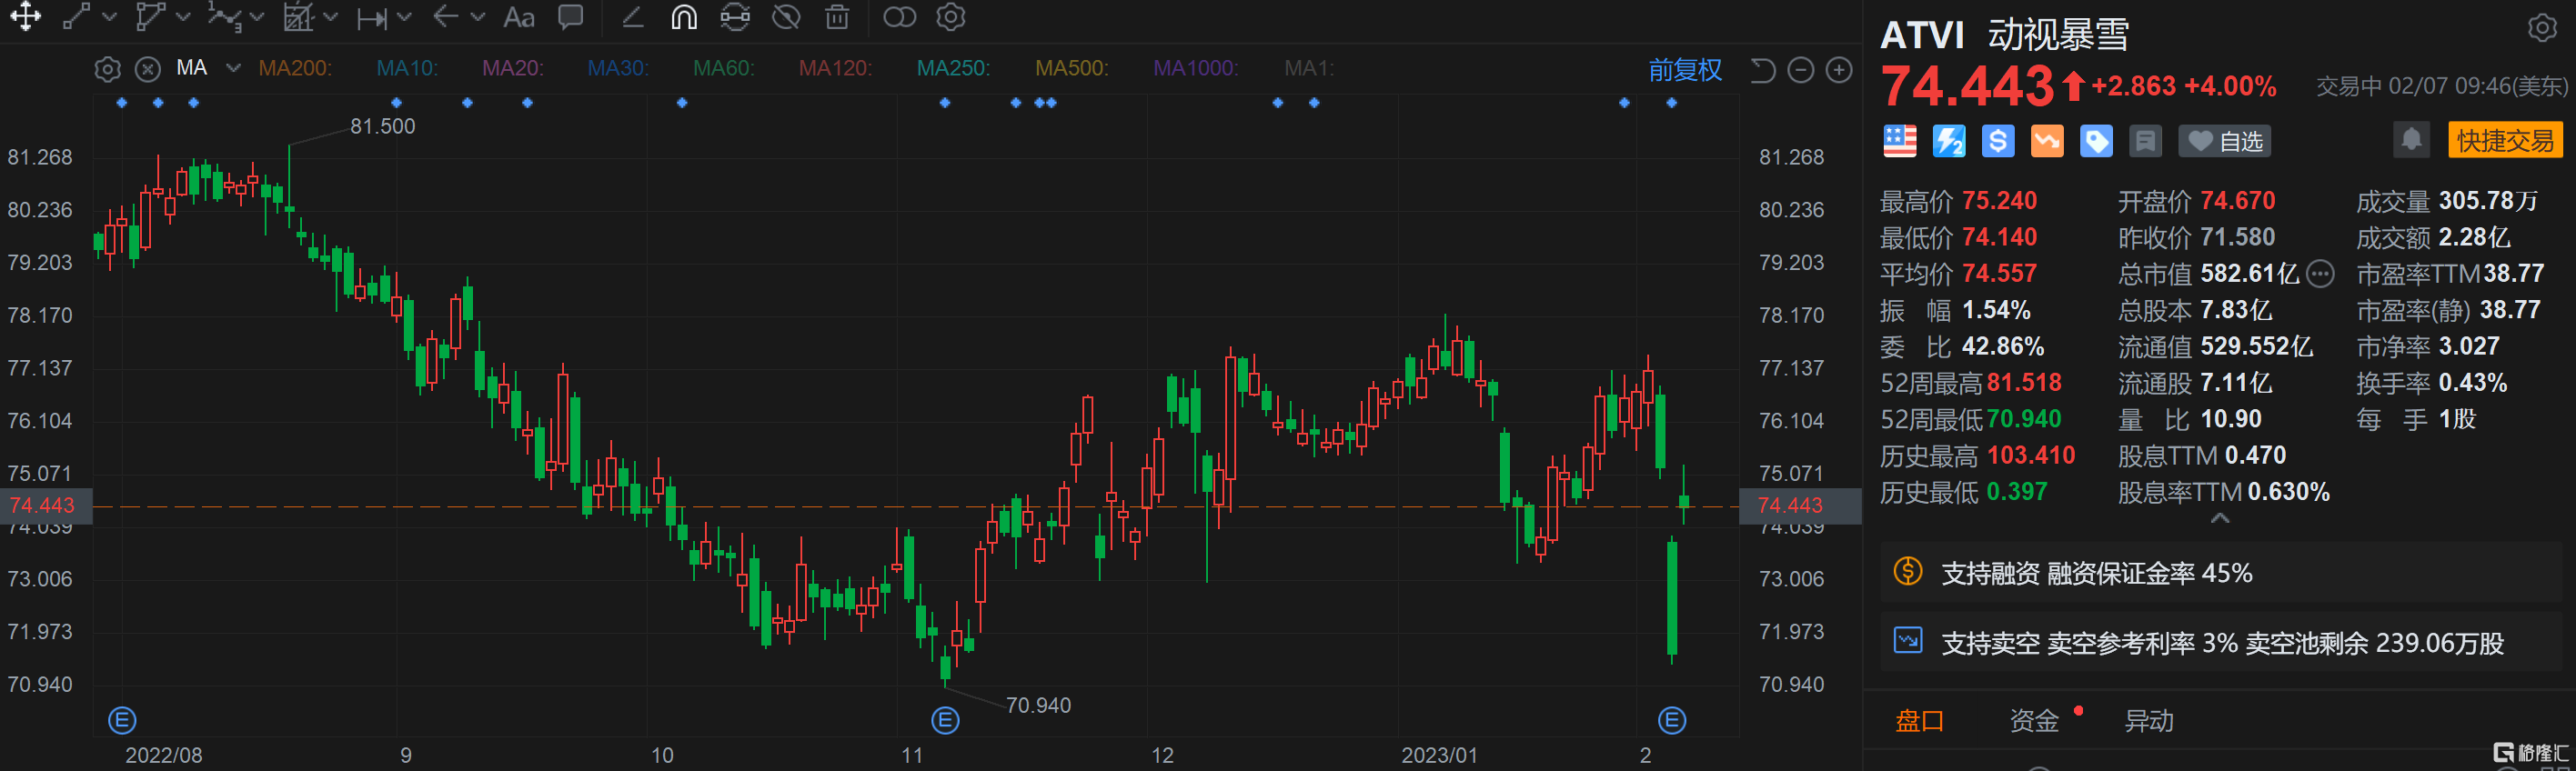Click the MA60 indicator label
2576x771 pixels.
724,68
